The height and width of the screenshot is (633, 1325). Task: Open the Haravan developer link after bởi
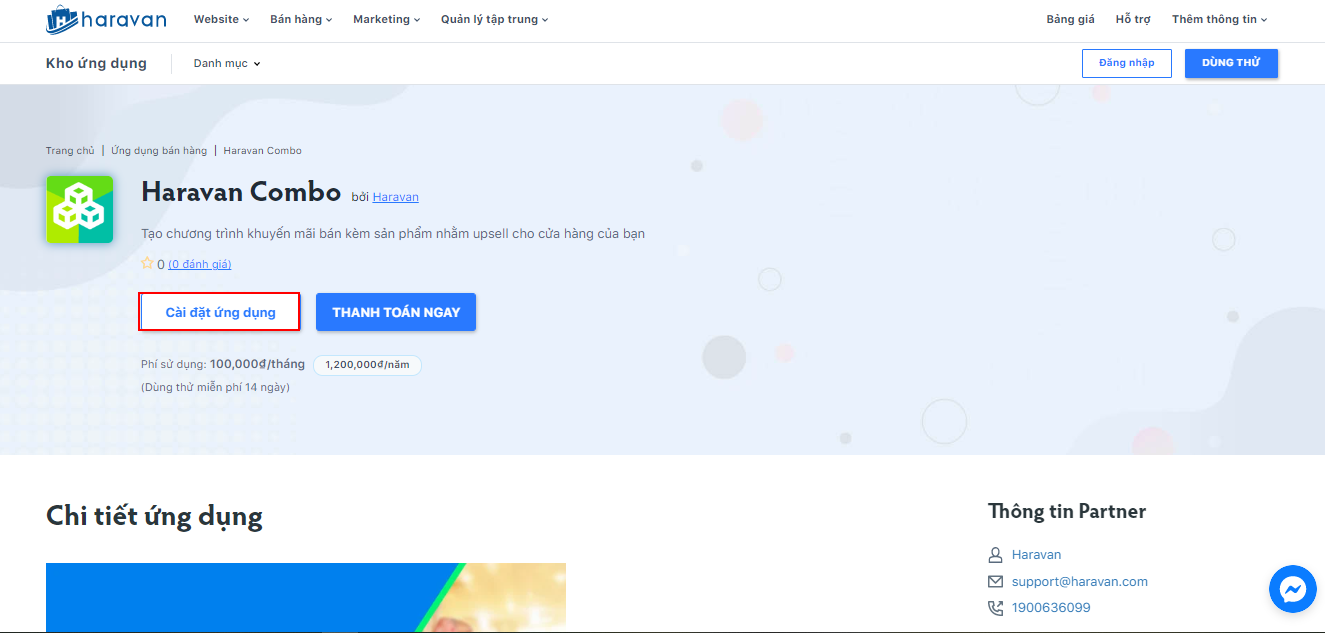[x=396, y=197]
